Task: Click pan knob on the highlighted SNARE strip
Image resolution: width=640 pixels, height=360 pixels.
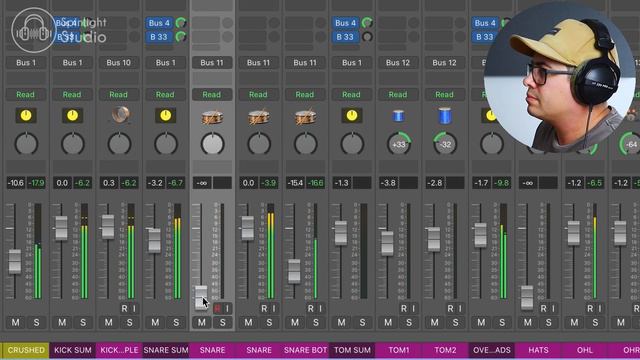Action: (212, 144)
